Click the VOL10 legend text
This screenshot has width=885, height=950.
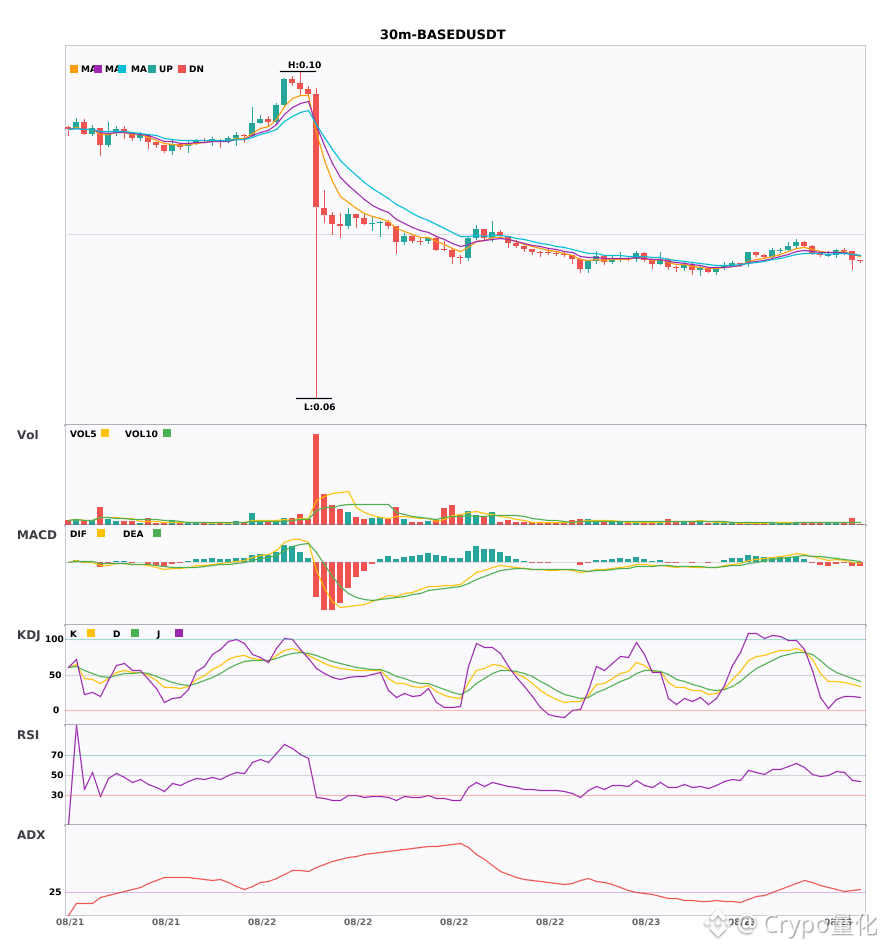click(141, 434)
